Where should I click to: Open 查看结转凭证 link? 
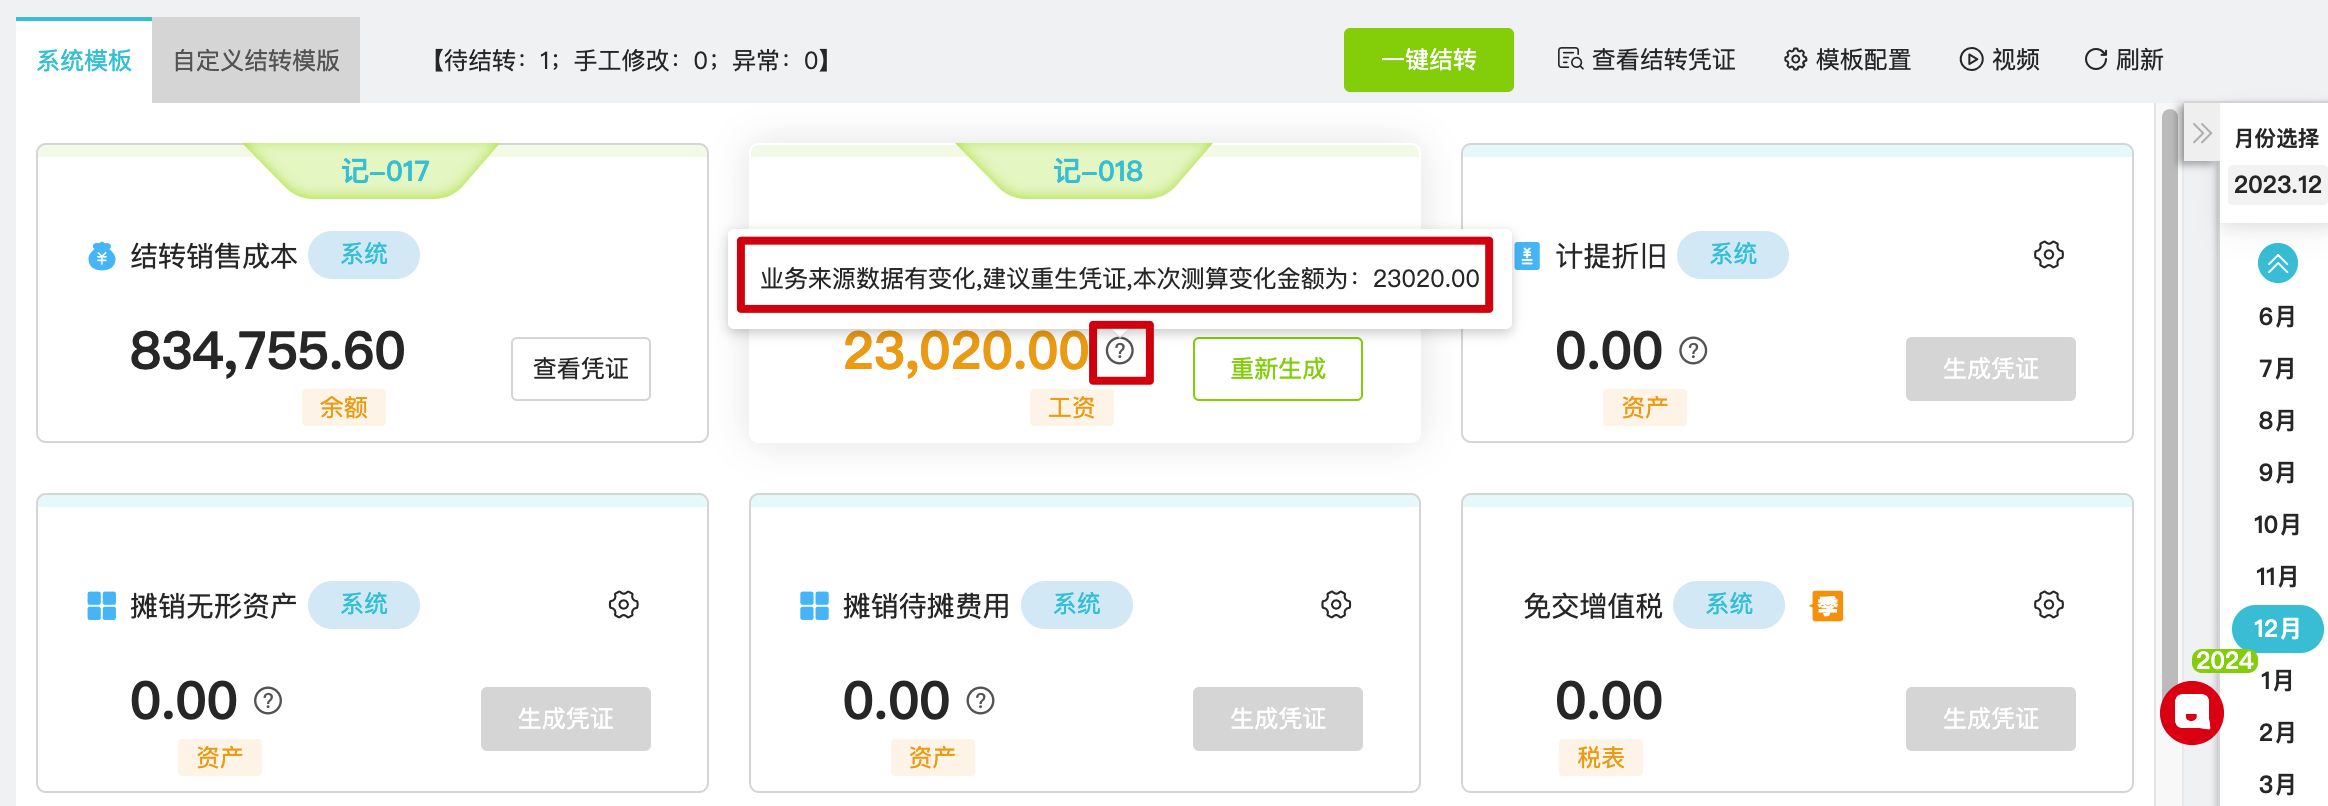coord(1646,60)
